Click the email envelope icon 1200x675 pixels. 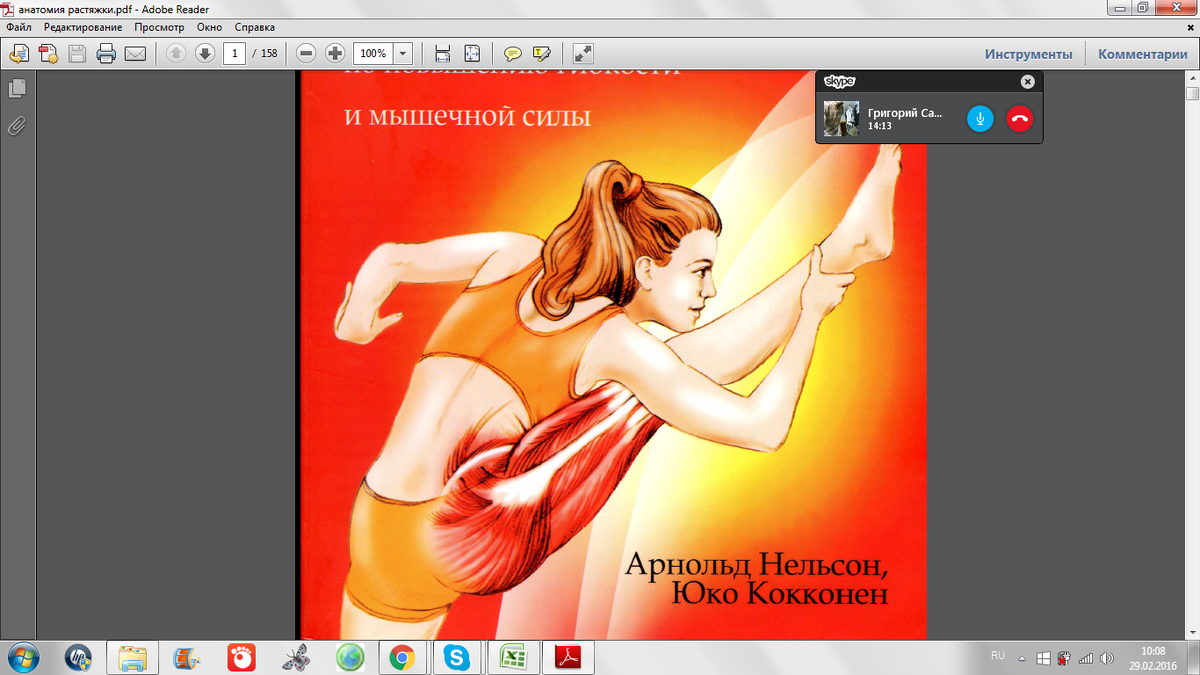[135, 53]
